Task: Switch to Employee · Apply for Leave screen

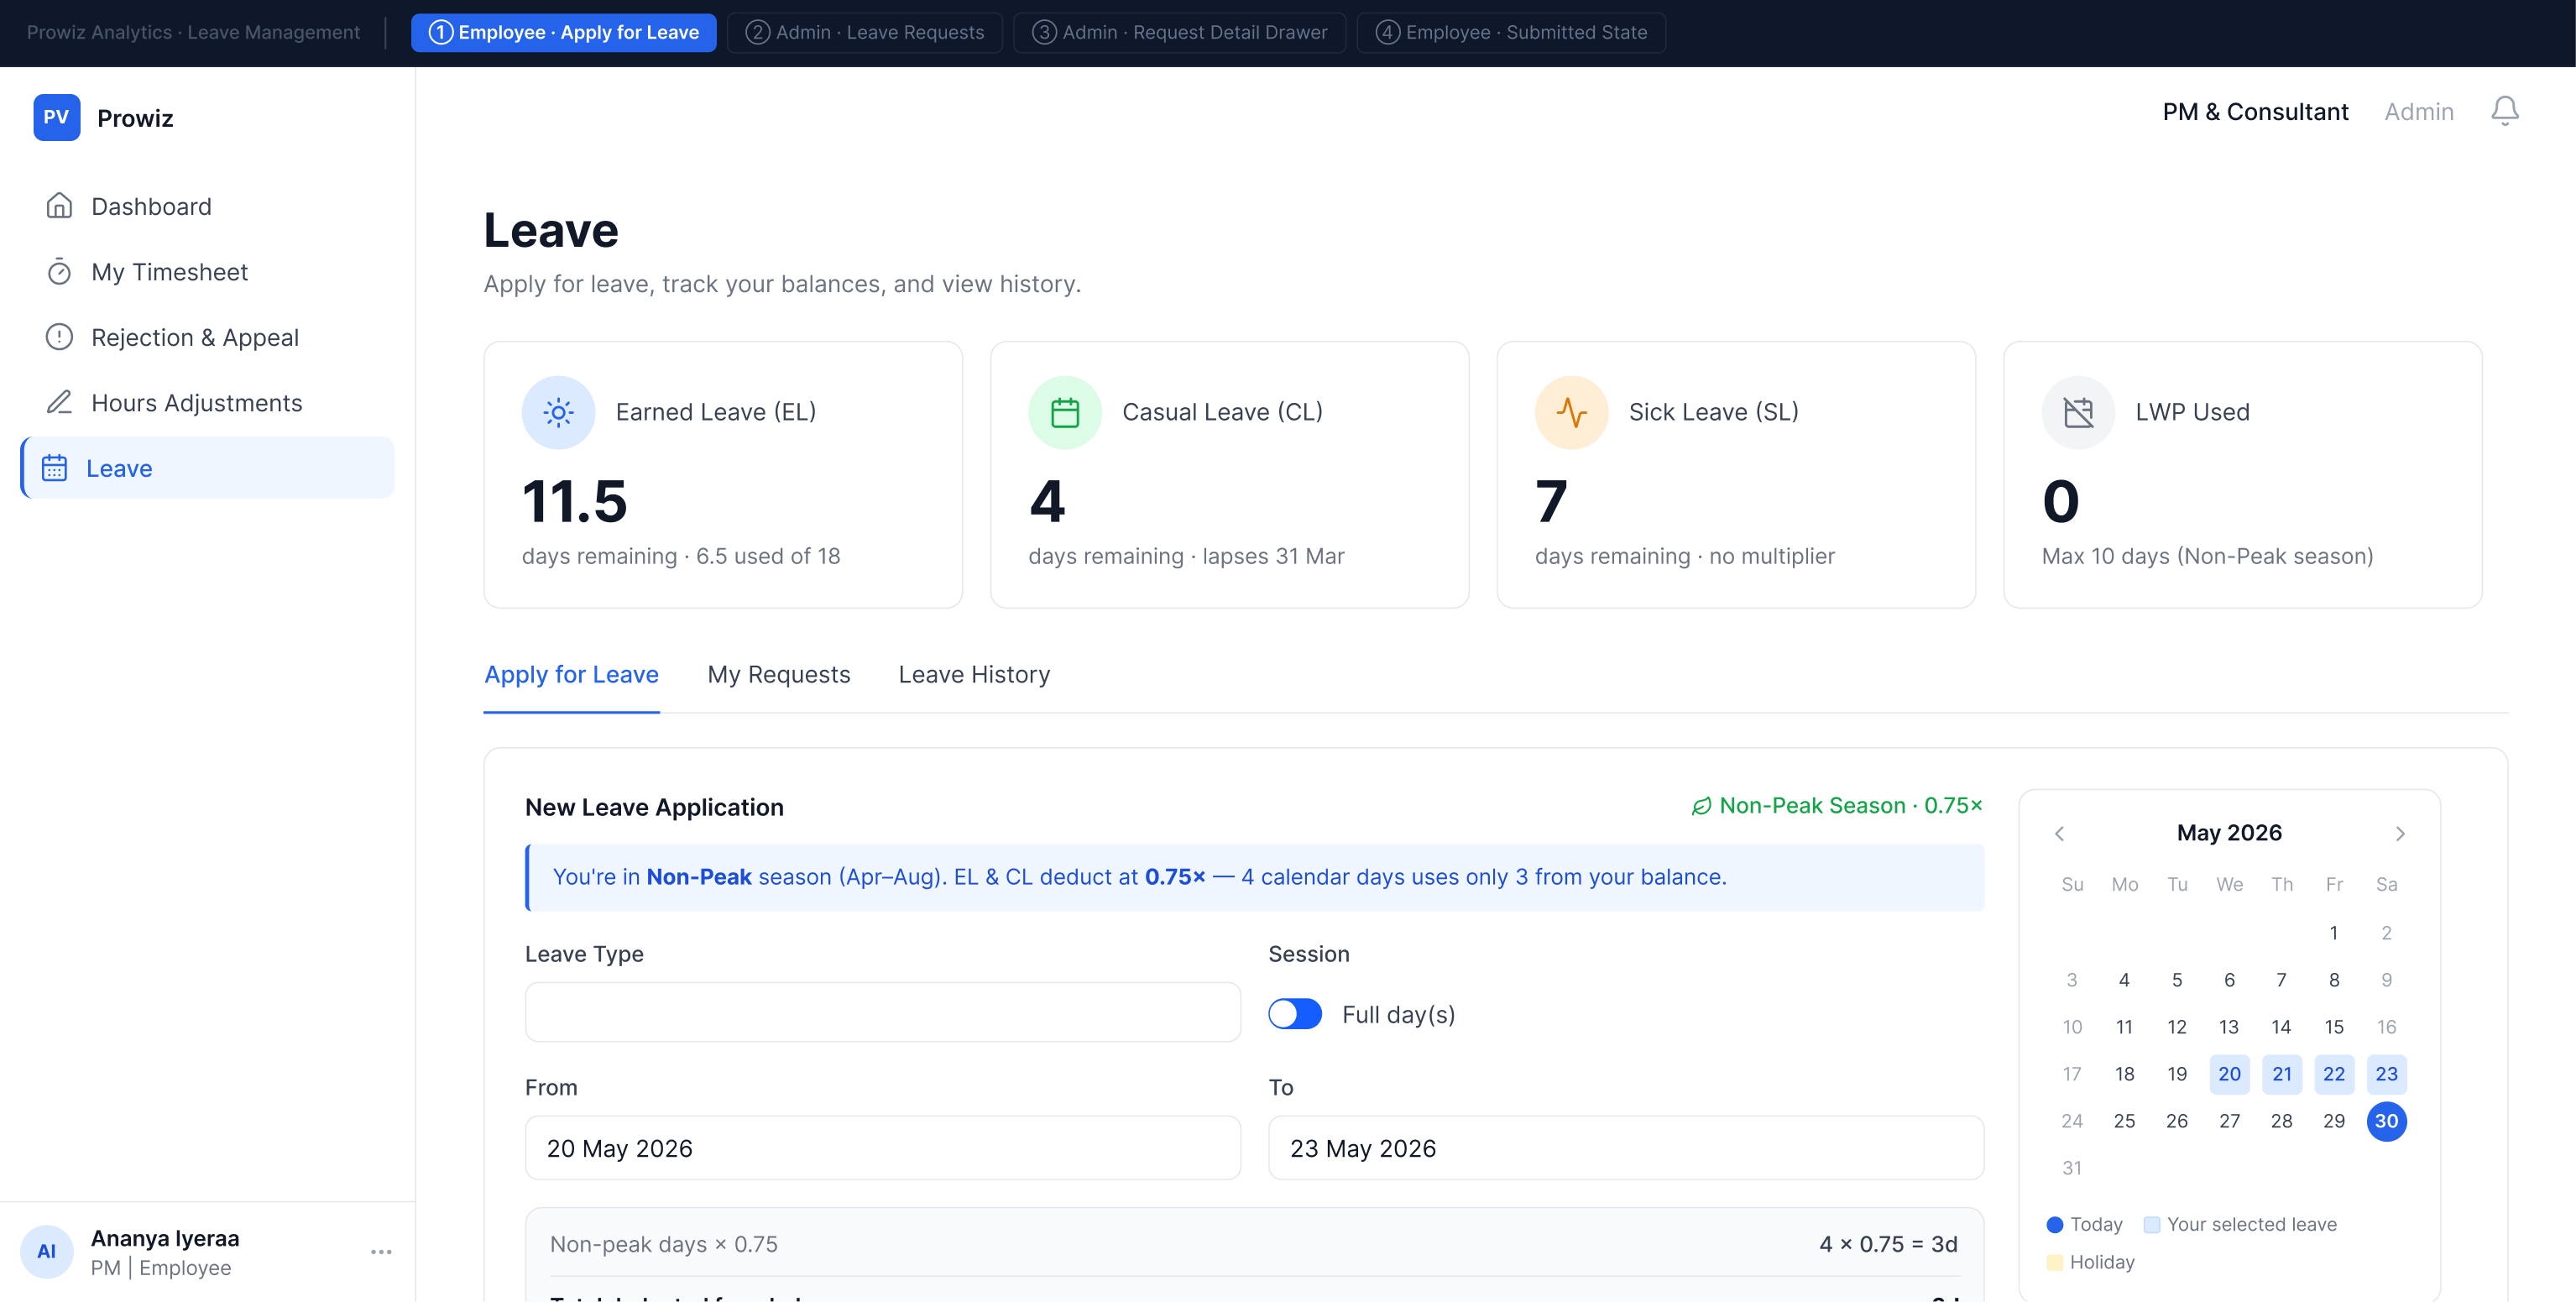Action: (564, 32)
